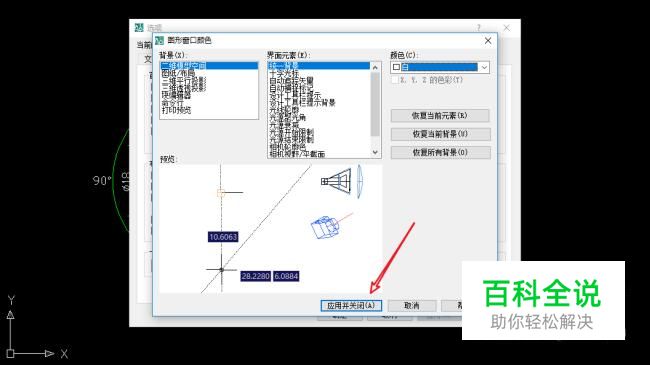650x365 pixels.
Task: Select 自动追踪矢量 interface element
Action: coord(291,80)
